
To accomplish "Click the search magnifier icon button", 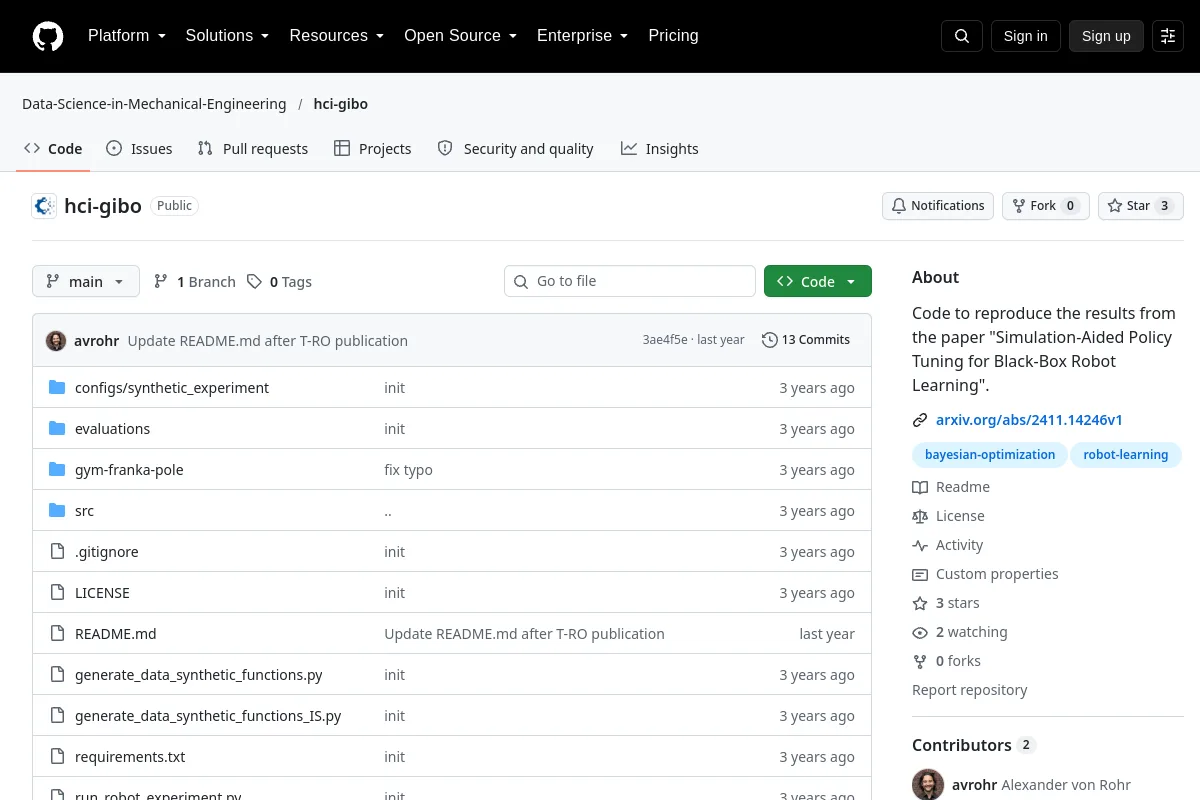I will tap(962, 36).
